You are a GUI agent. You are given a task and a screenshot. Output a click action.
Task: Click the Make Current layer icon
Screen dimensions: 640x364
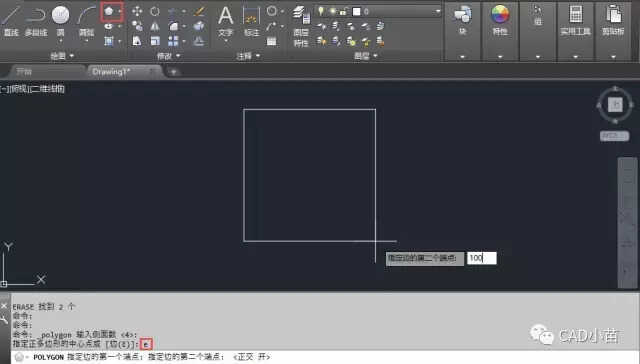(x=380, y=26)
